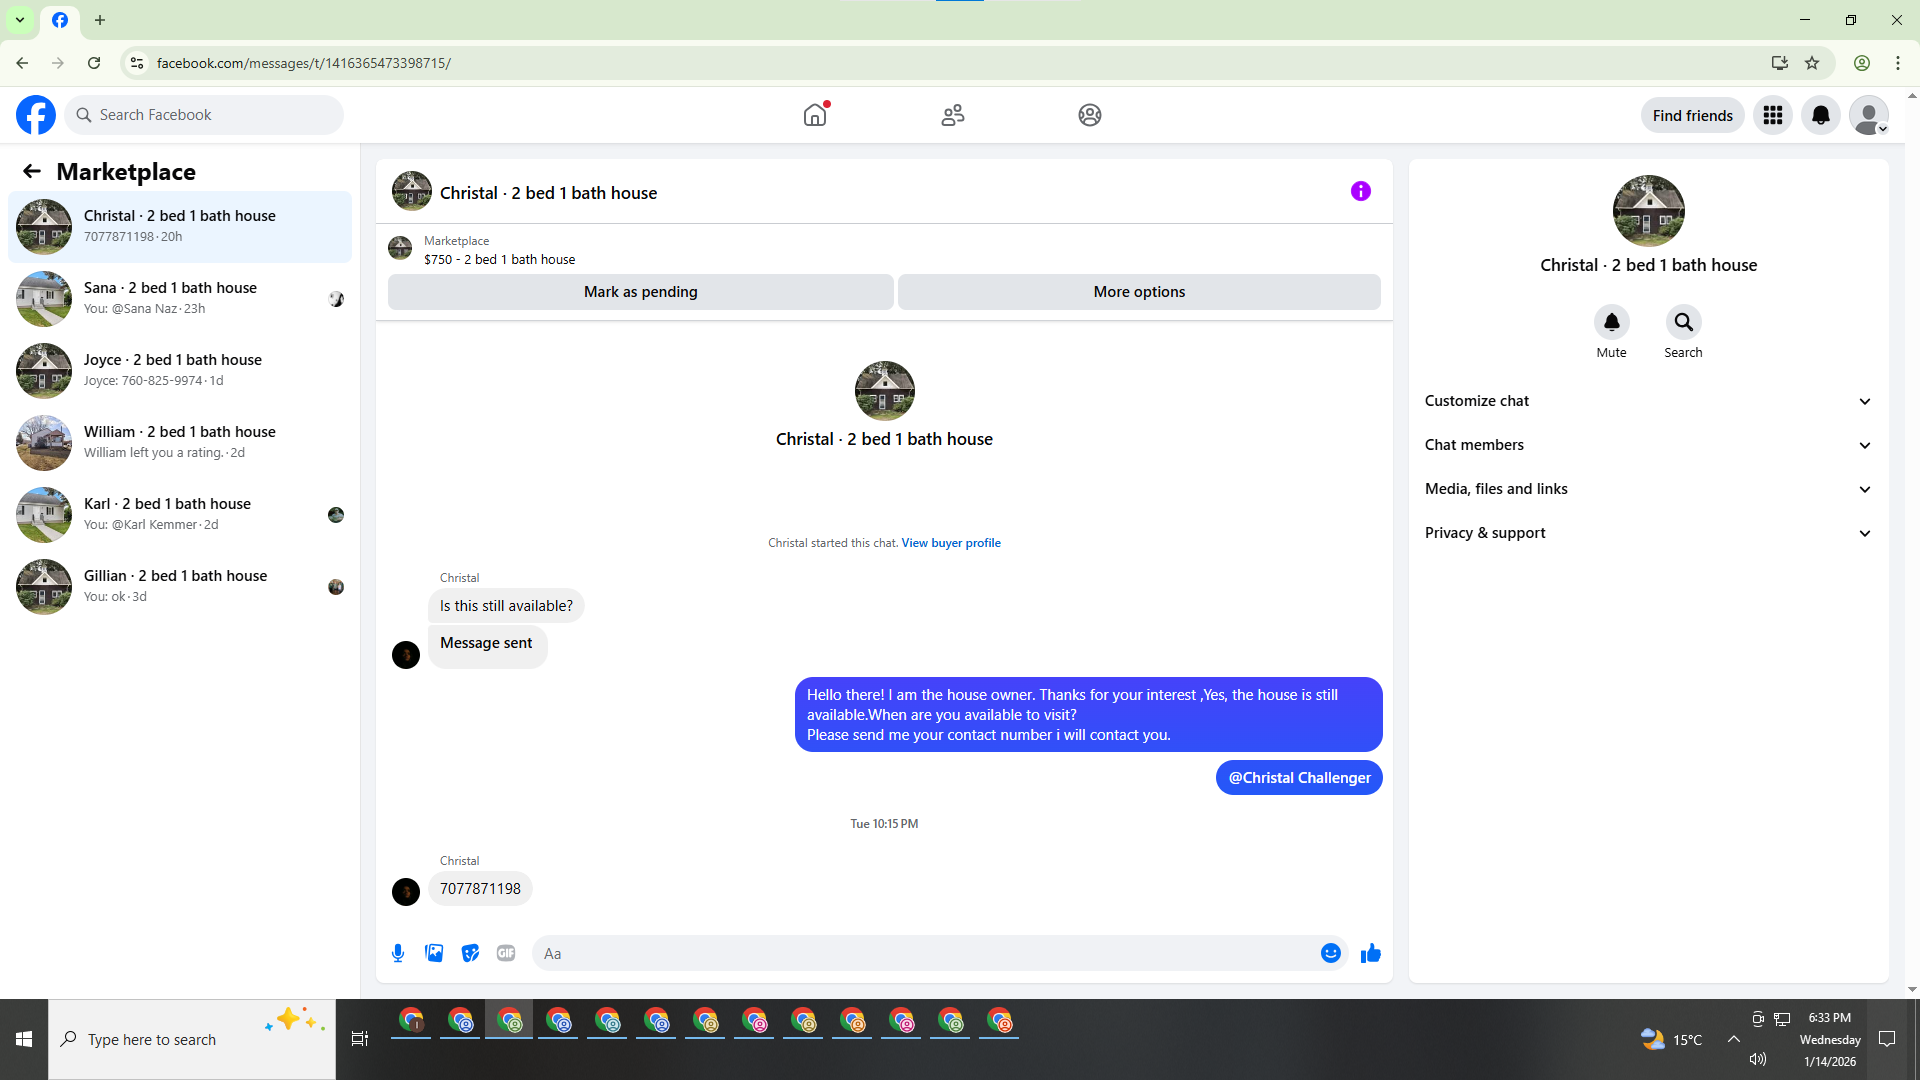Open the Facebook menu grid icon
The height and width of the screenshot is (1080, 1920).
point(1772,115)
